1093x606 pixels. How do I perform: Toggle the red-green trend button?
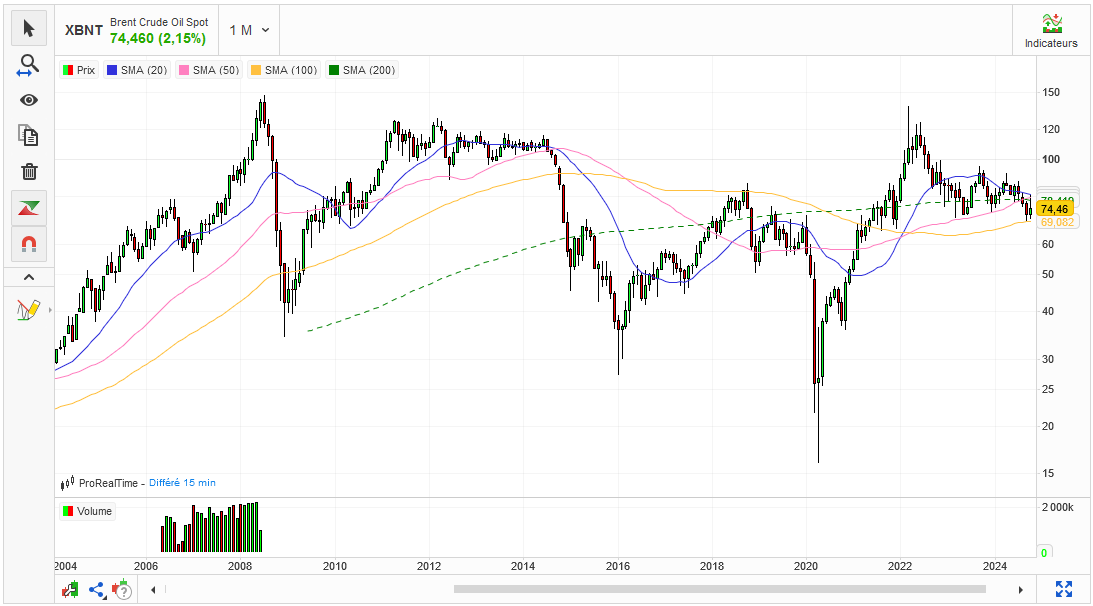coord(29,208)
